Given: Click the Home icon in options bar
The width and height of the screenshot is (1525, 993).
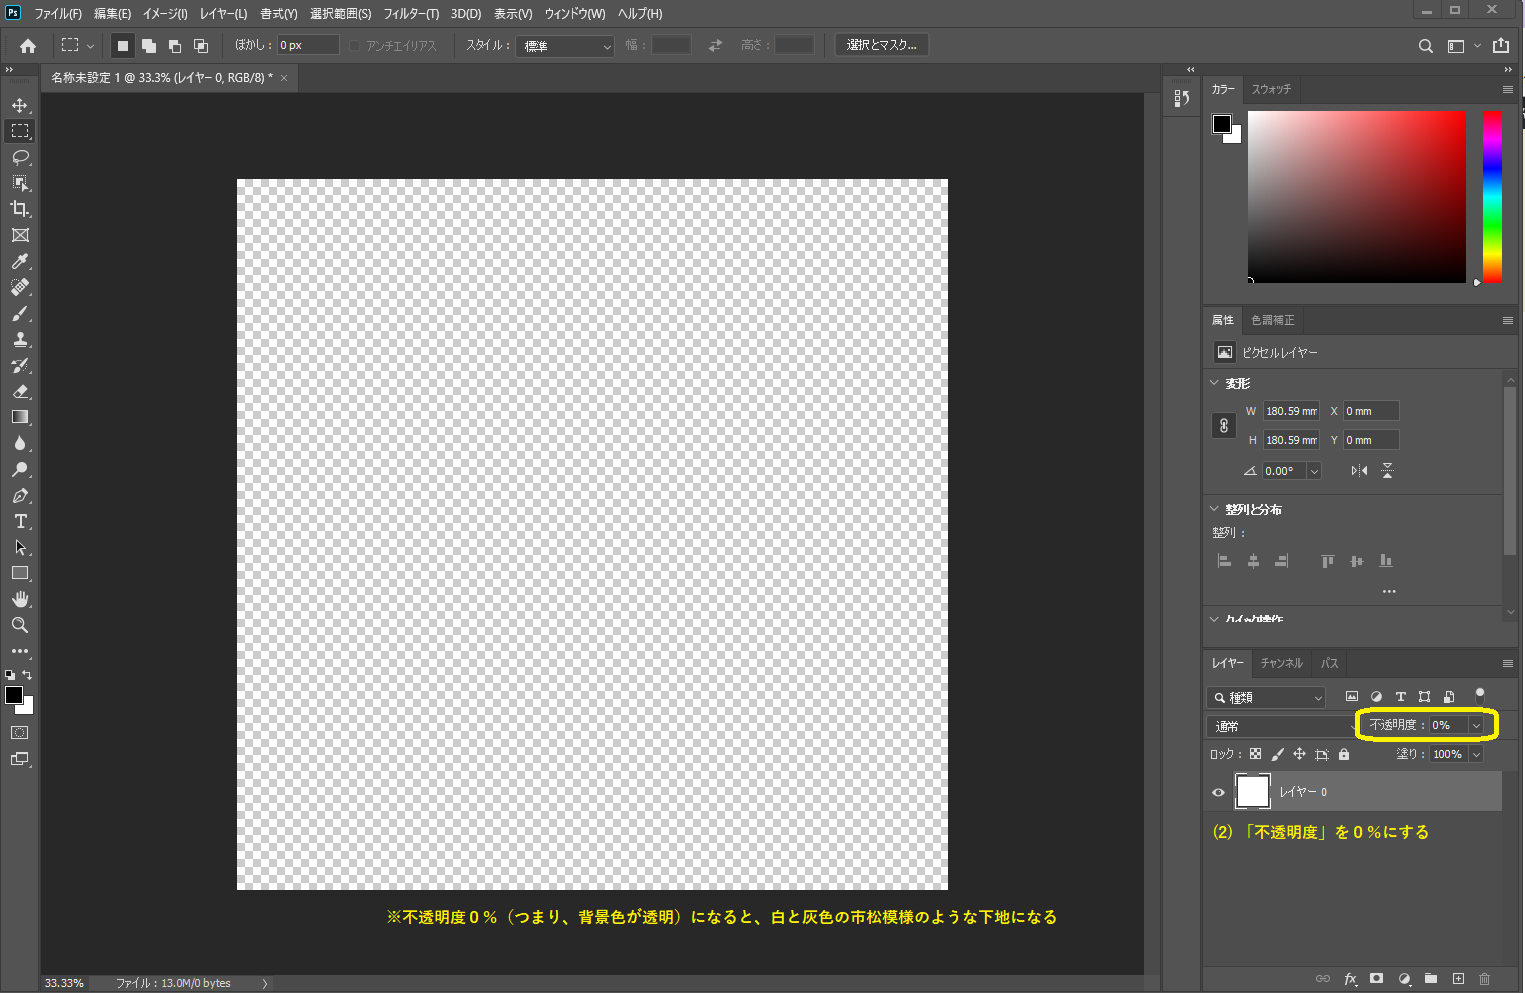Looking at the screenshot, I should coord(28,45).
